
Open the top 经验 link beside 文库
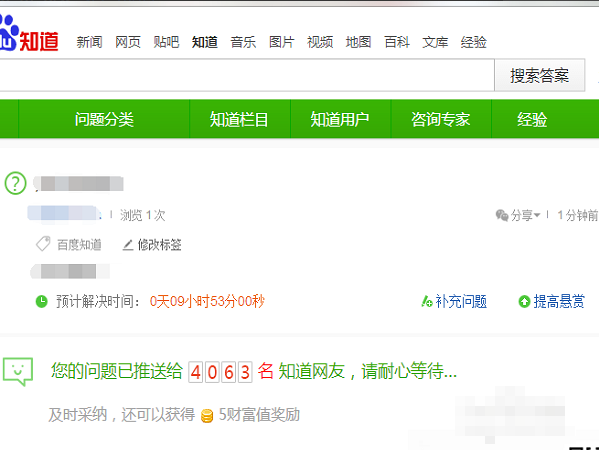click(x=474, y=42)
